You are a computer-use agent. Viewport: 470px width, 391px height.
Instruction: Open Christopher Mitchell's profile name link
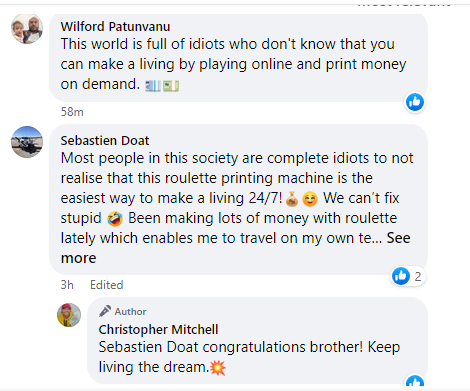click(158, 329)
